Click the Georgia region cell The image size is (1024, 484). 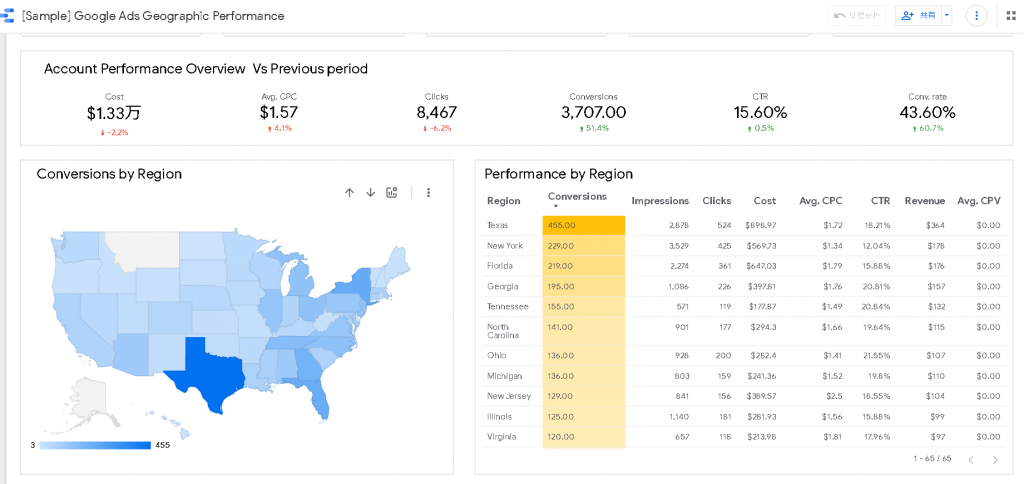coord(503,287)
